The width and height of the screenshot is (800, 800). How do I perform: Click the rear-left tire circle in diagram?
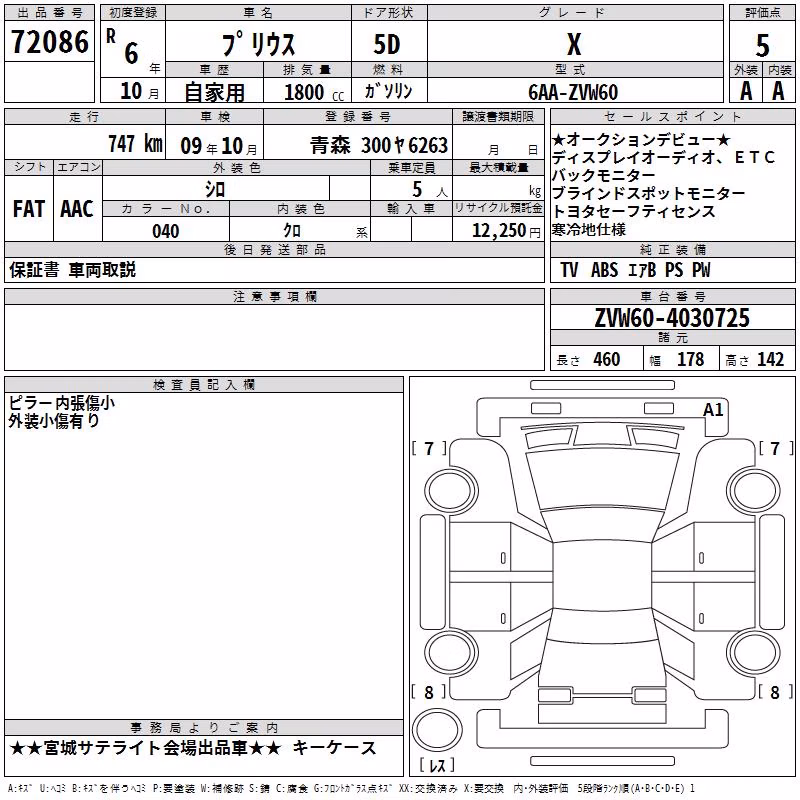[x=450, y=653]
